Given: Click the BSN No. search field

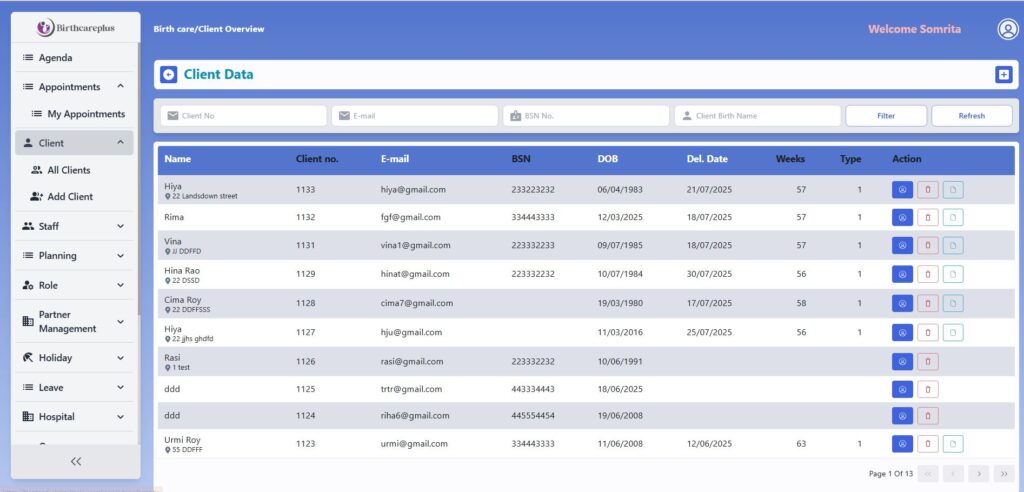Looking at the screenshot, I should click(586, 116).
